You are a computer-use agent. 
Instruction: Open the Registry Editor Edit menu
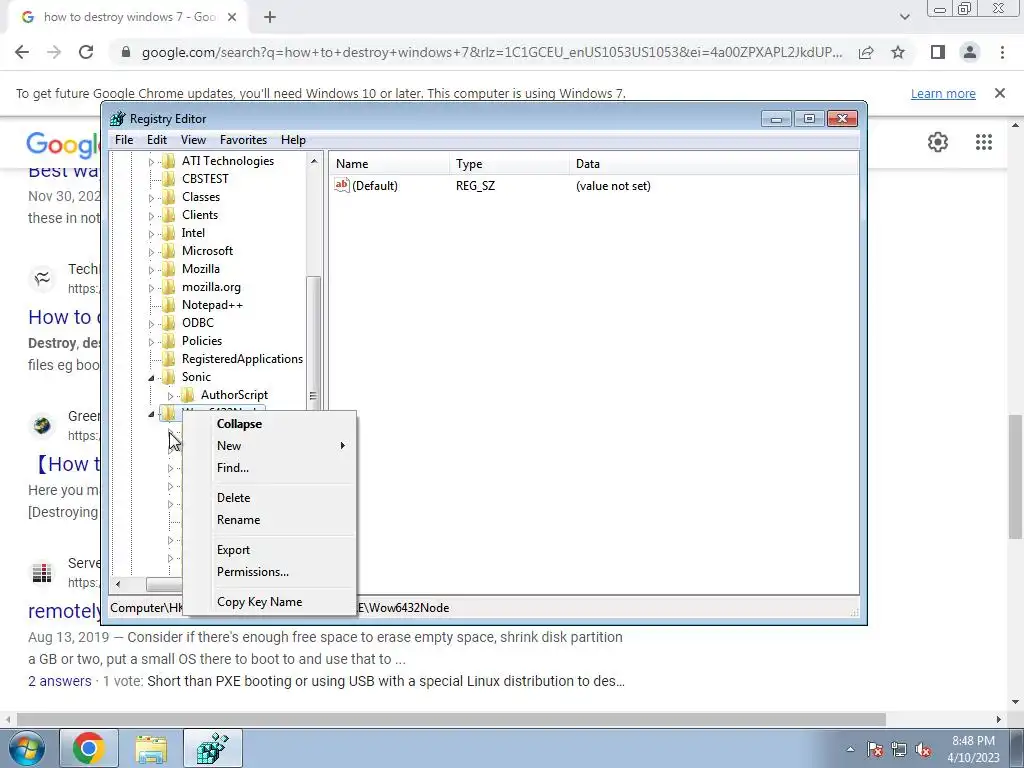157,140
